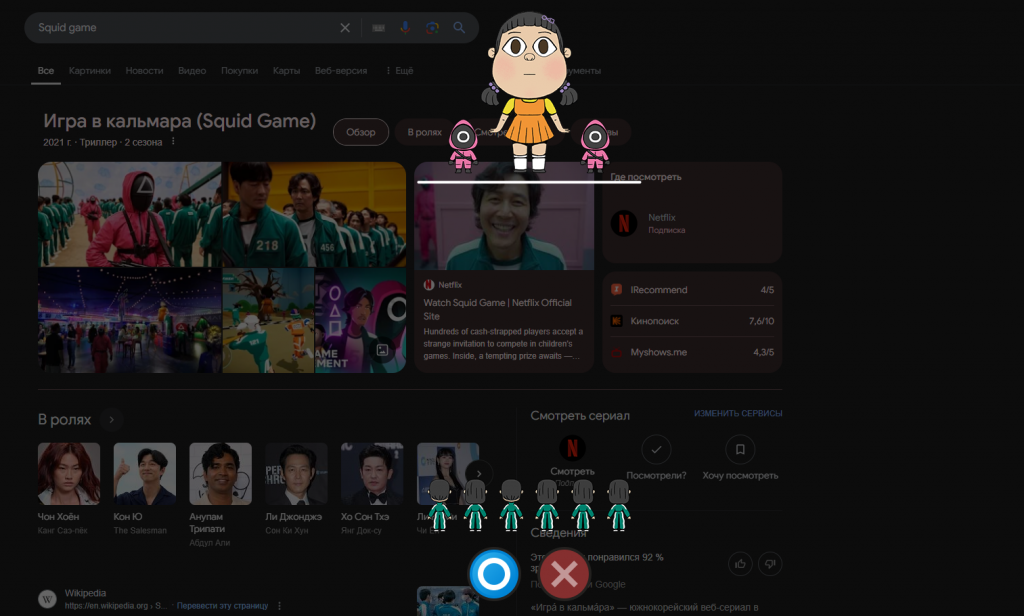Click the right pink guard figure
The image size is (1024, 616).
click(x=595, y=145)
